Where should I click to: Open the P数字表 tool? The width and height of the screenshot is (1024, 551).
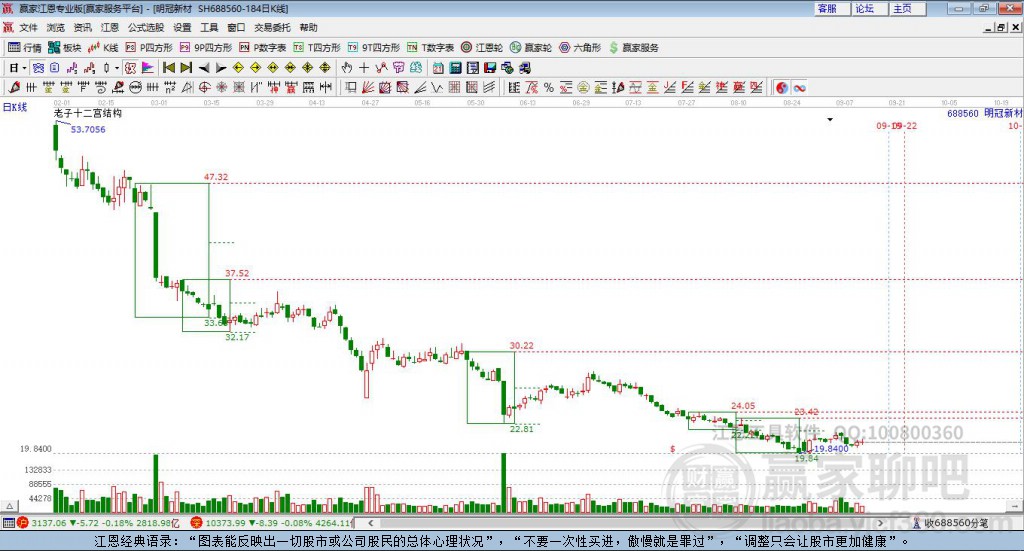[263, 48]
